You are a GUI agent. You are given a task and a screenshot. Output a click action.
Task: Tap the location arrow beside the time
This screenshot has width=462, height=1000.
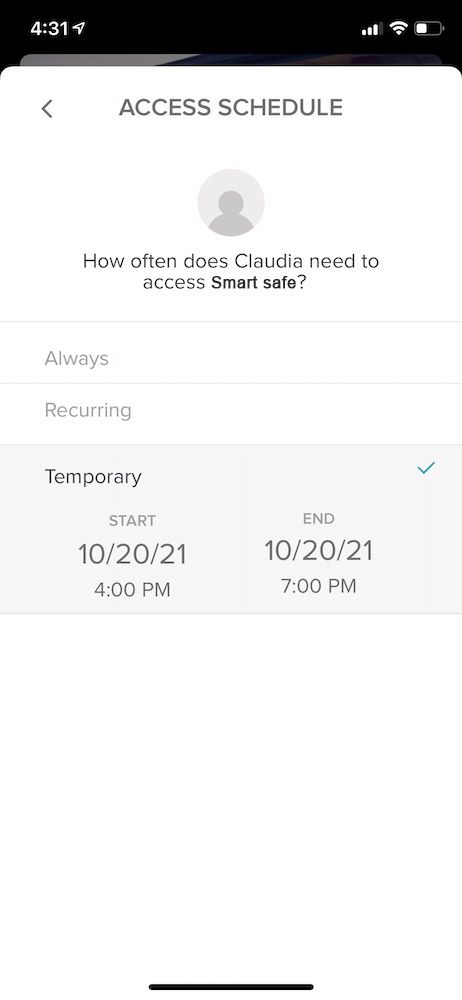80,28
